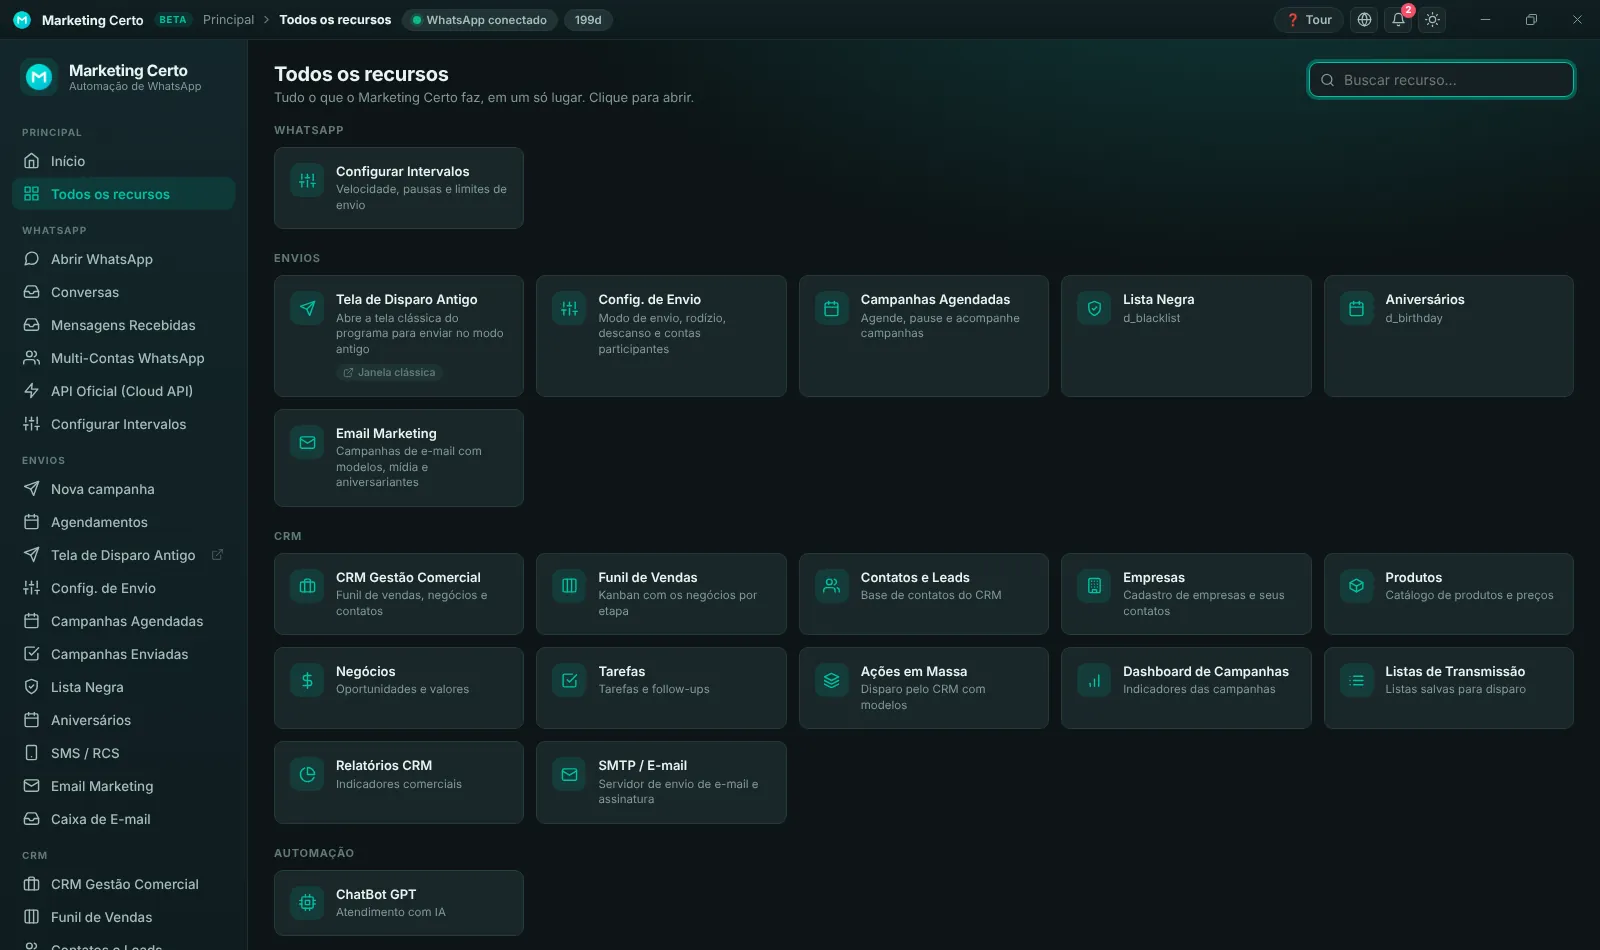Click the Principal breadcrumb link
This screenshot has height=950, width=1600.
228,20
